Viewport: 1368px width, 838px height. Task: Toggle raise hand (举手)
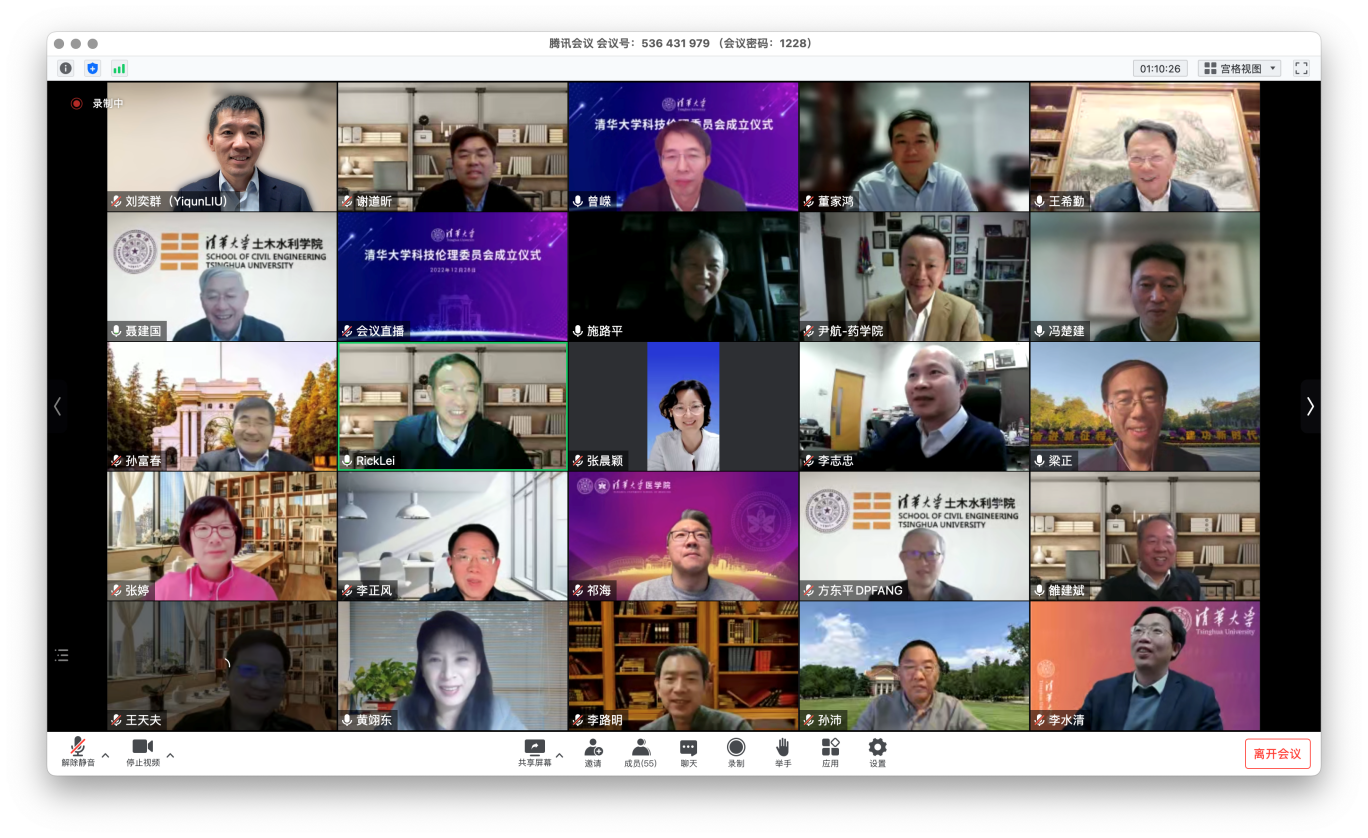(x=782, y=748)
